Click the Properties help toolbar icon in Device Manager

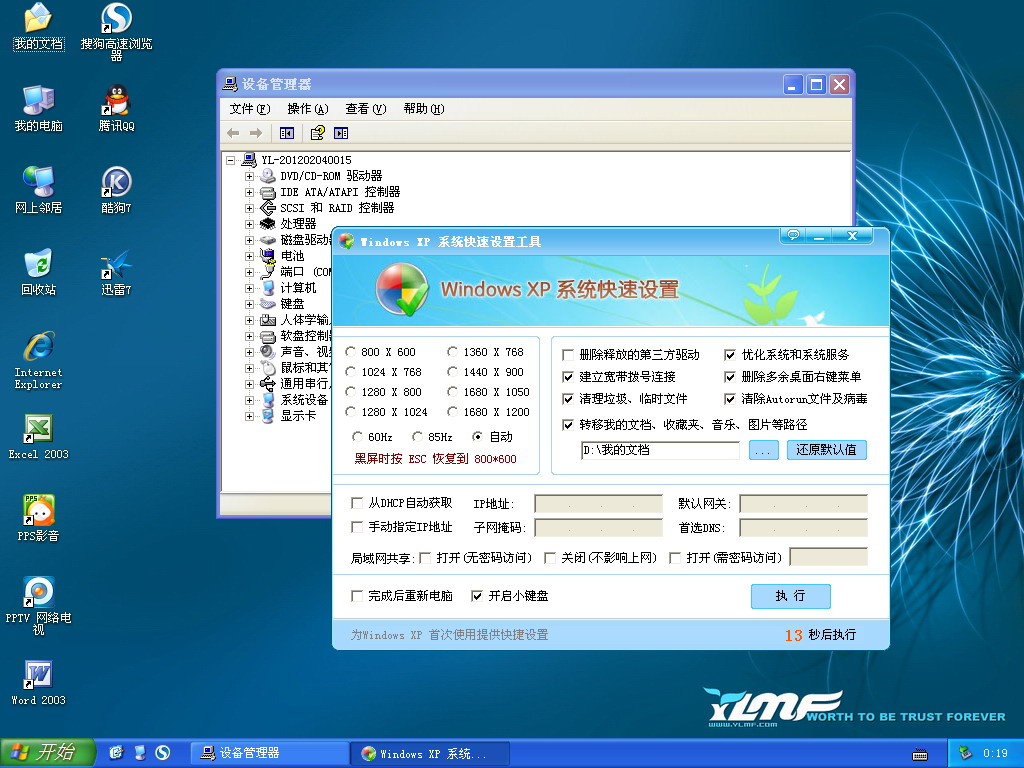[317, 133]
